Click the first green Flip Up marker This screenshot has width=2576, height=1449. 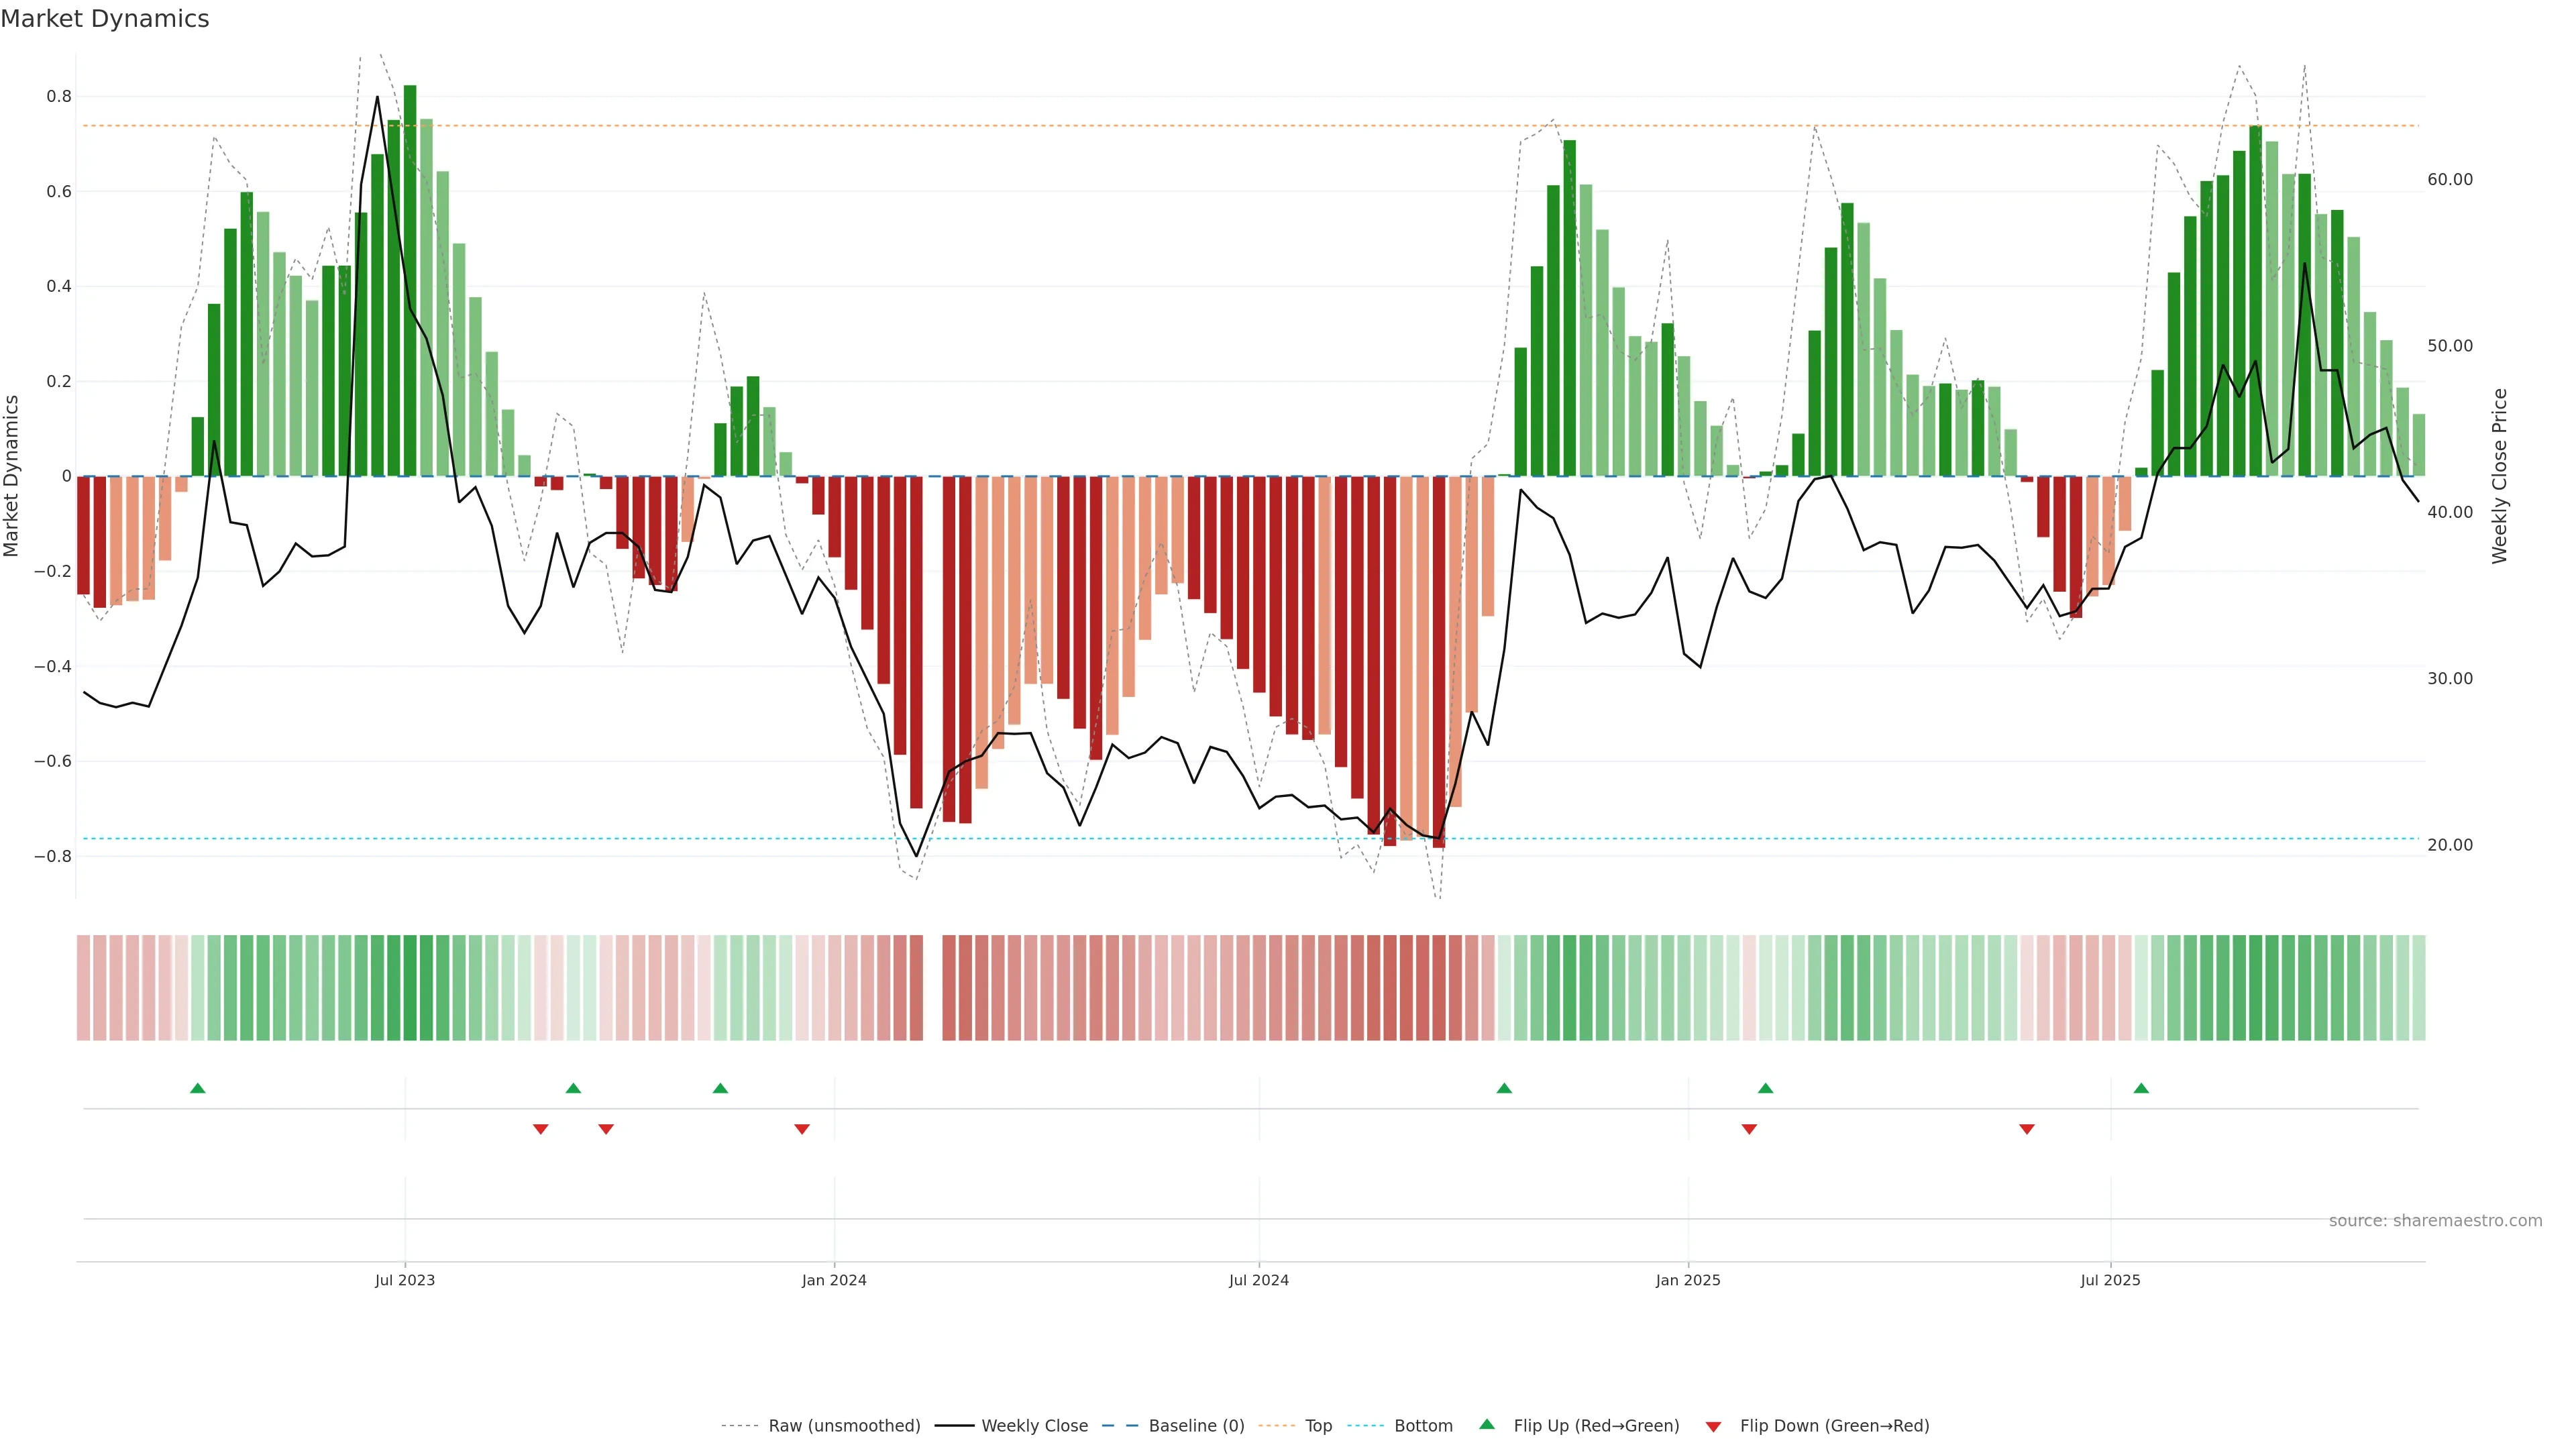pos(198,1088)
